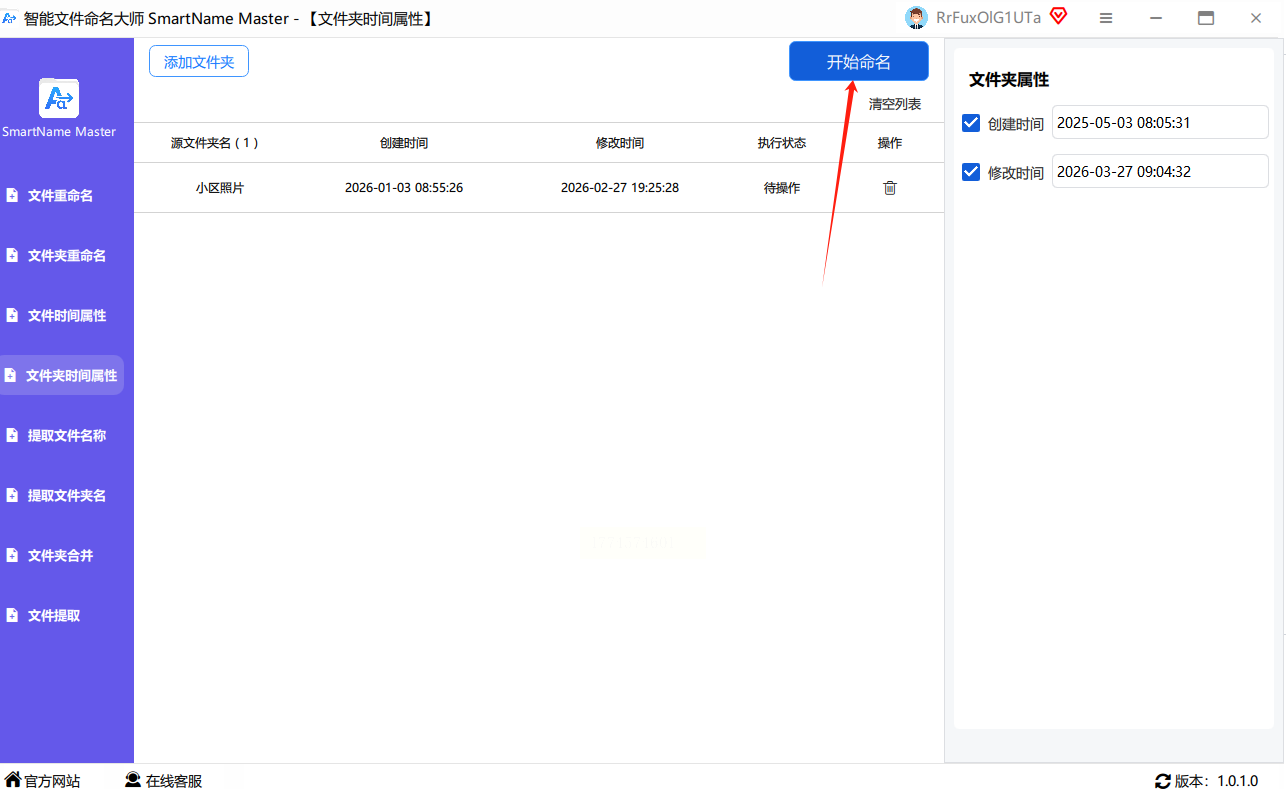Open 提取文件名称 section
Screen dimensions: 1286x789
pos(67,436)
